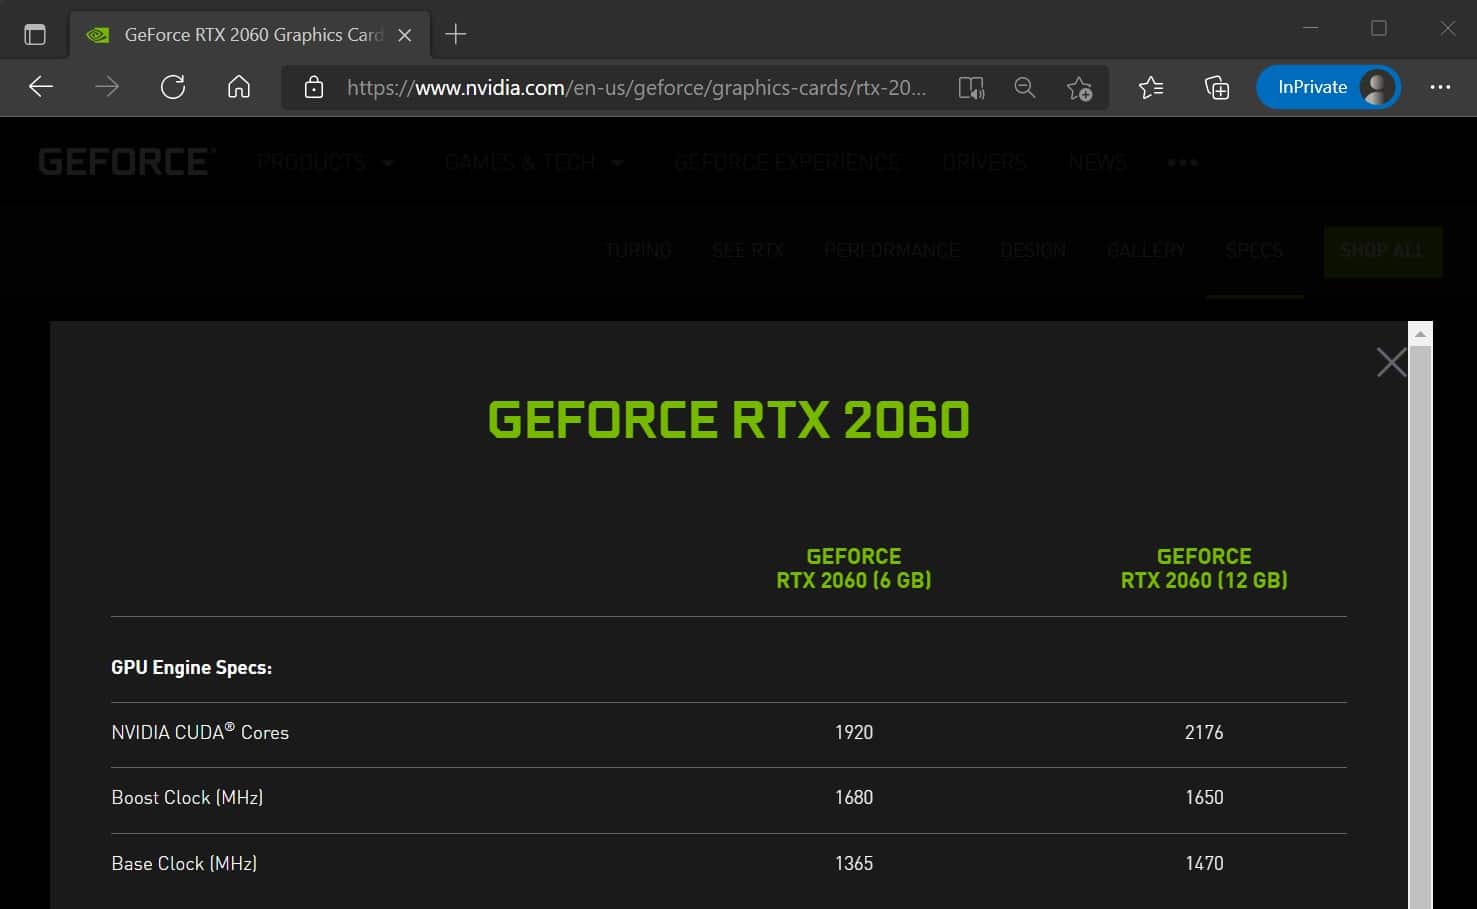Close the specs overlay with X
1477x909 pixels.
(x=1391, y=362)
